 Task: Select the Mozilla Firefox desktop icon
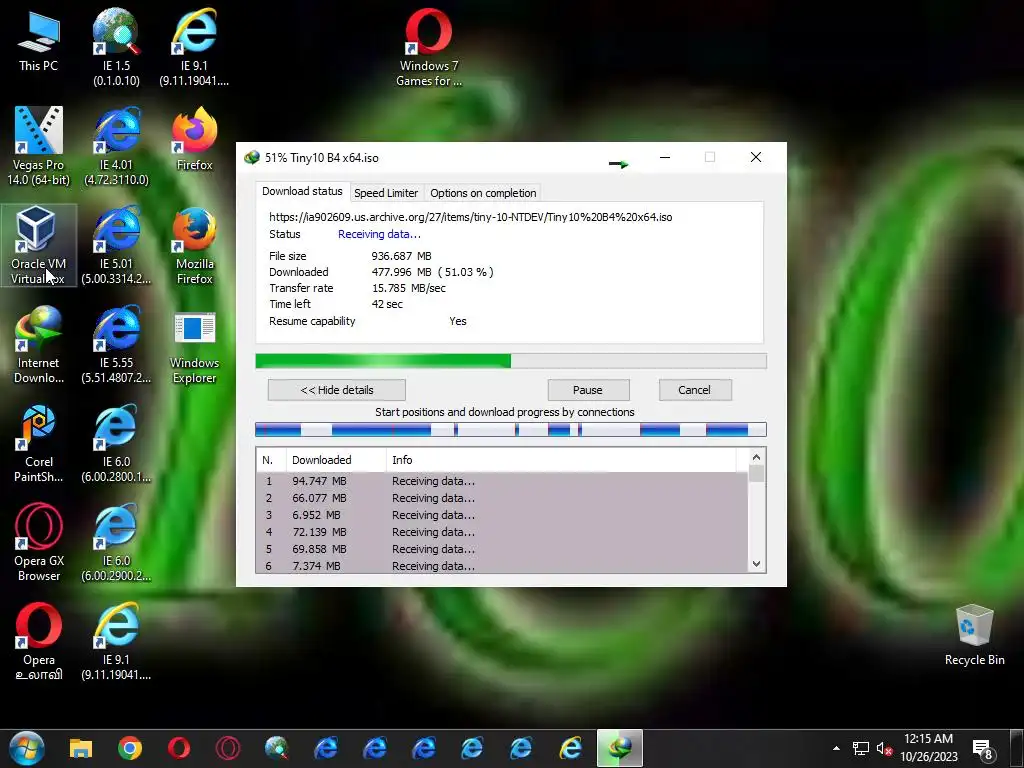click(195, 246)
